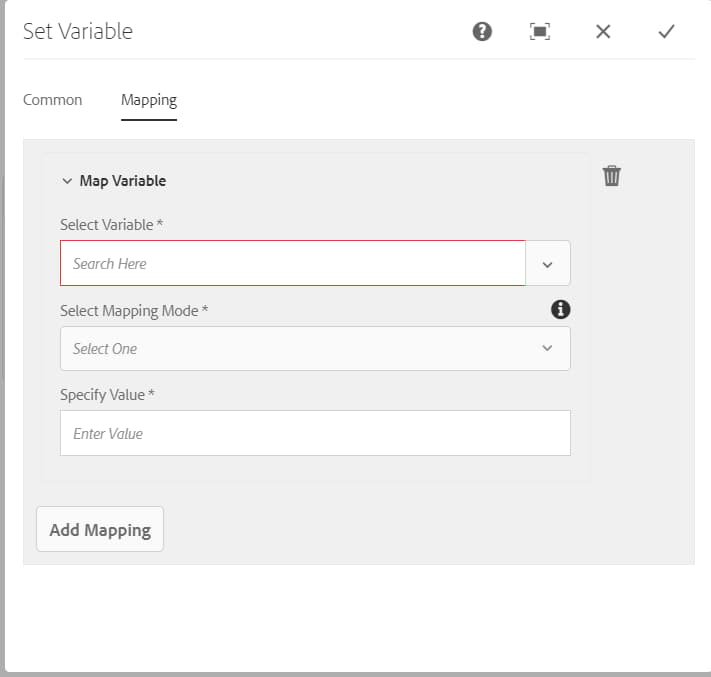Open the help for Set Variable
The width and height of the screenshot is (711, 677).
point(482,31)
